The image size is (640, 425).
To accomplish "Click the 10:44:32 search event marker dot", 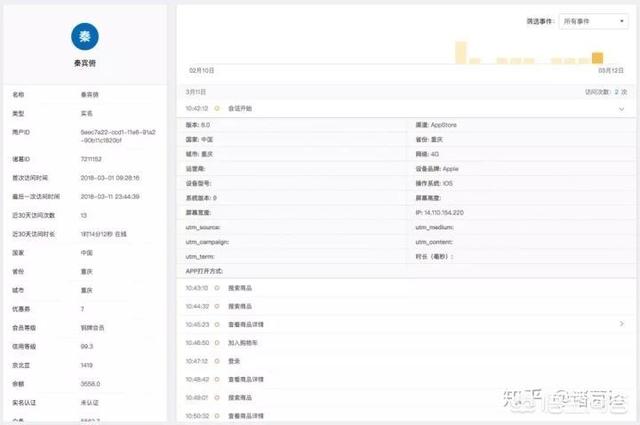I will point(217,306).
